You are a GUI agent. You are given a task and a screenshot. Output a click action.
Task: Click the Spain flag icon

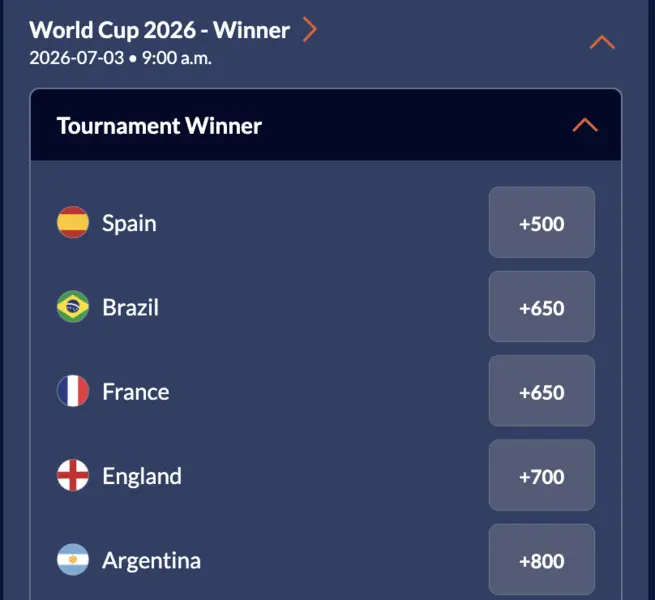[73, 222]
